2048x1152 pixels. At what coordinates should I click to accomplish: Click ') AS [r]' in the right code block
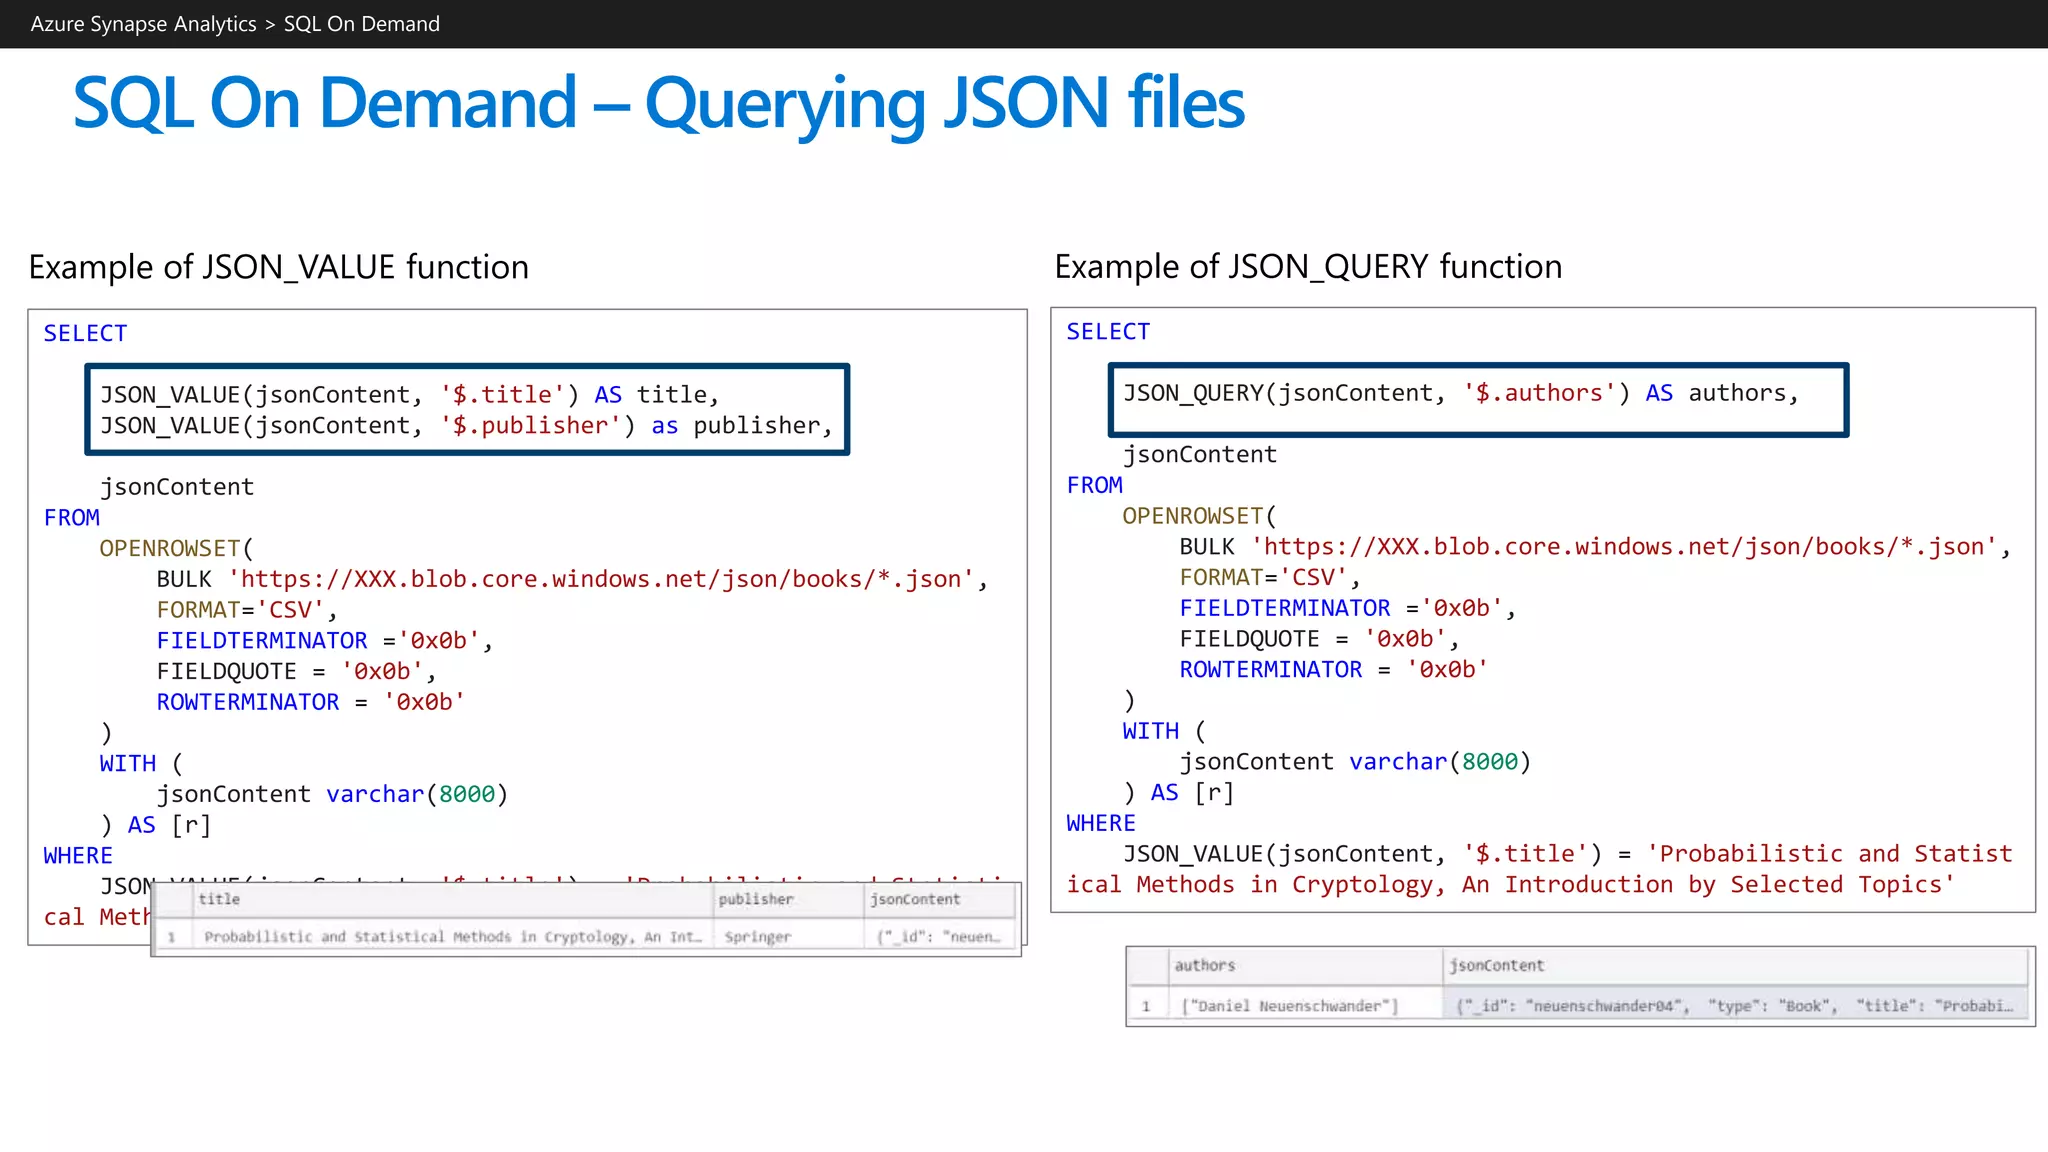click(x=1179, y=793)
